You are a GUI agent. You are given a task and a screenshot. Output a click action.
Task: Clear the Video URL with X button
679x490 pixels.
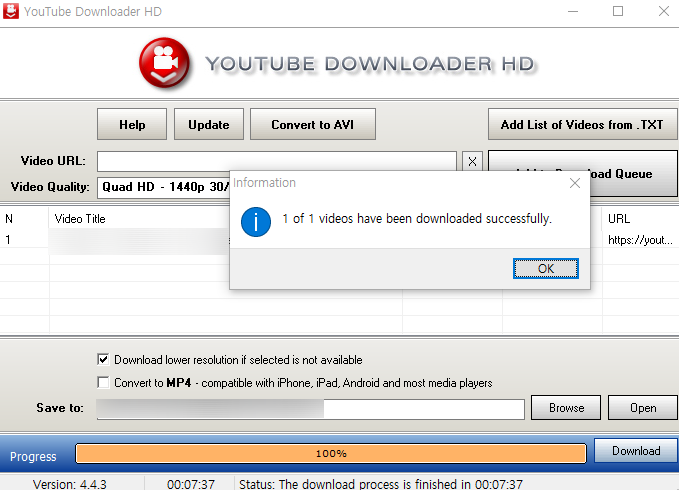pos(472,161)
